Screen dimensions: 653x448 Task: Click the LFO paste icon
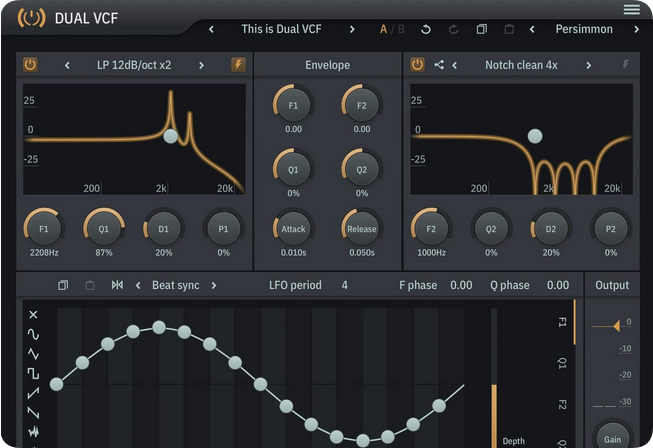[90, 285]
